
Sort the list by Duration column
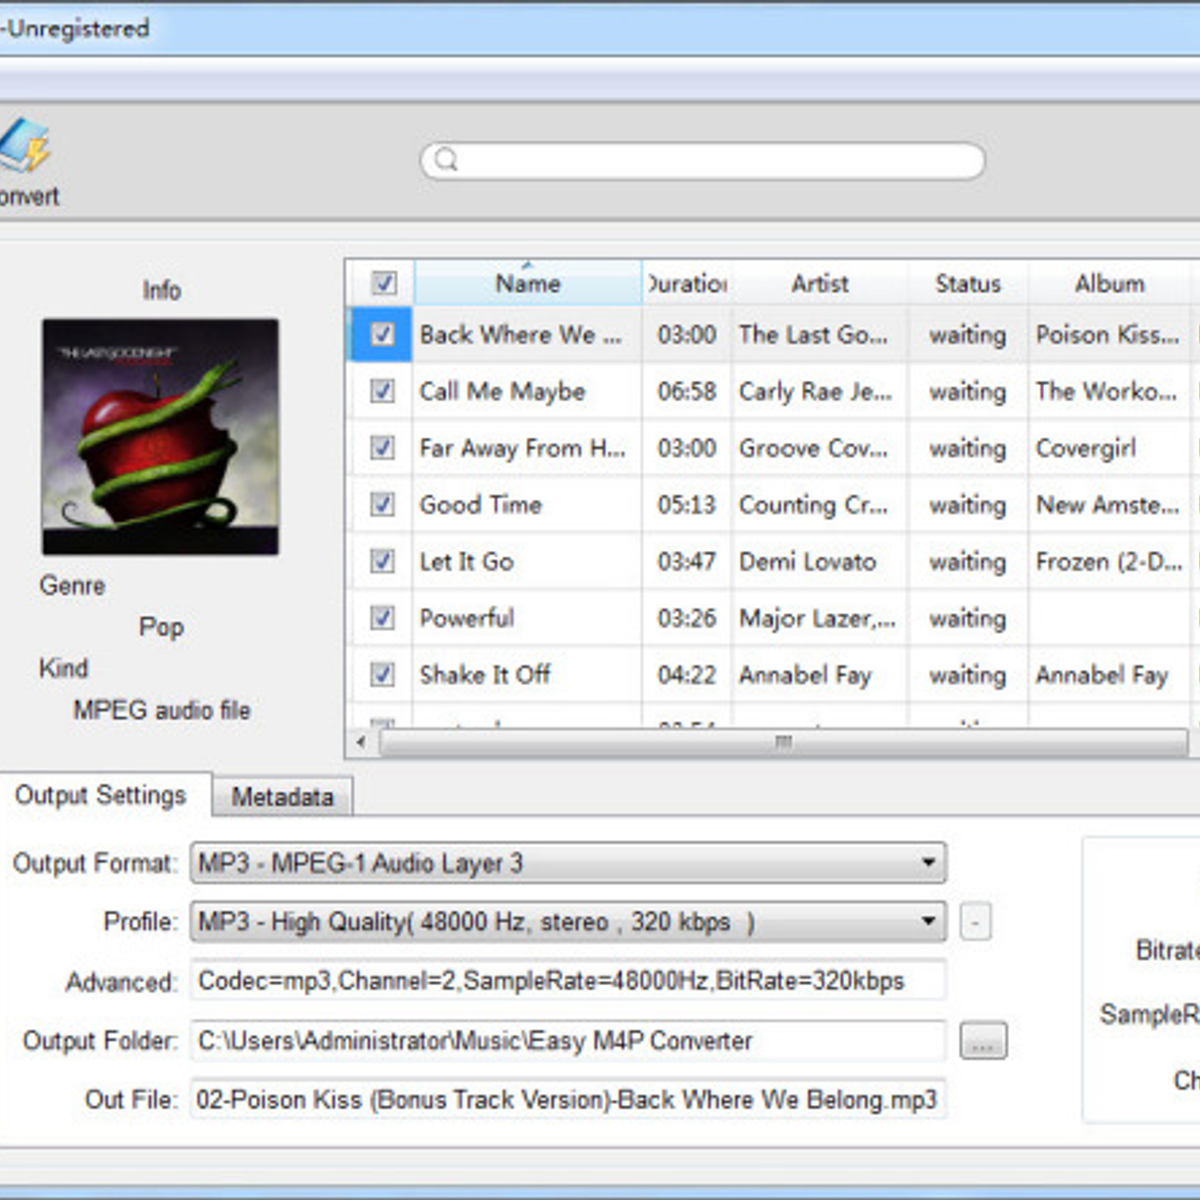(x=686, y=283)
